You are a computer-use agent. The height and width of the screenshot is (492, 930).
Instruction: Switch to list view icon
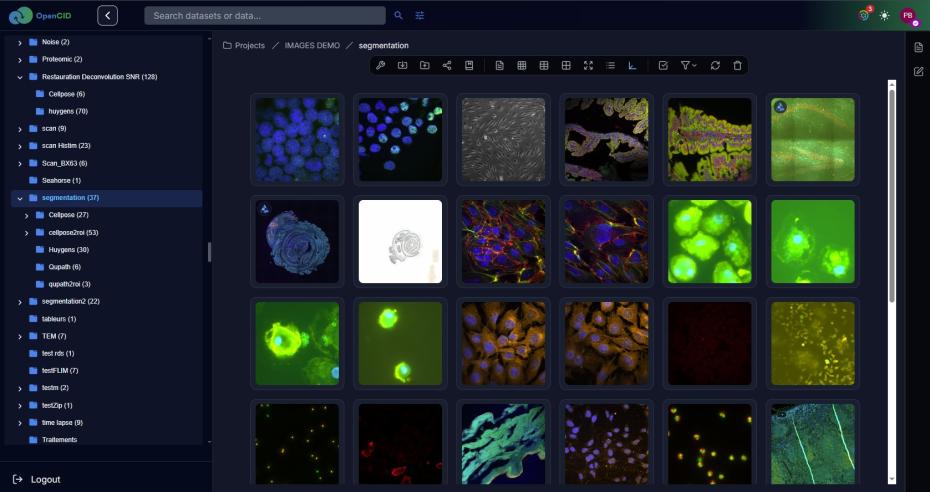(x=610, y=65)
